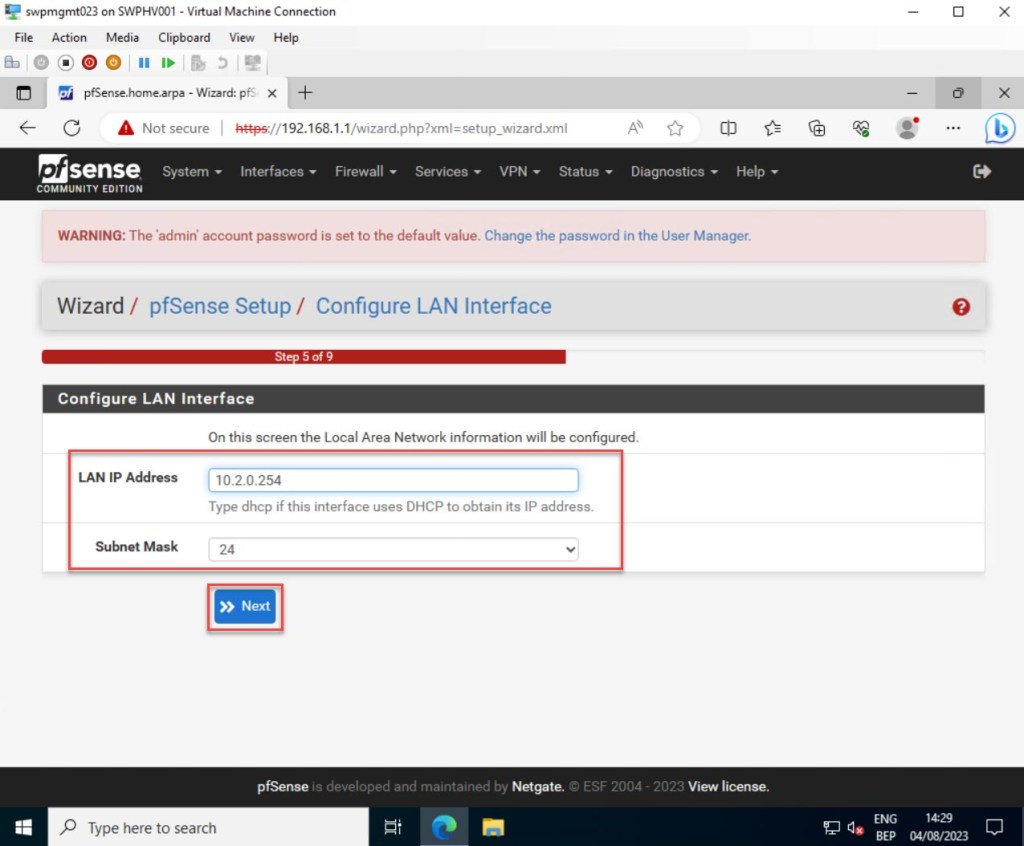Click the Step 5 of 9 progress bar
Screen dimensions: 1024x846
[303, 357]
